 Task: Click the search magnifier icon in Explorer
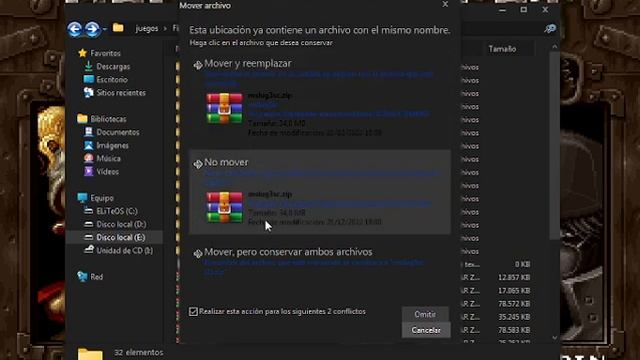(550, 29)
